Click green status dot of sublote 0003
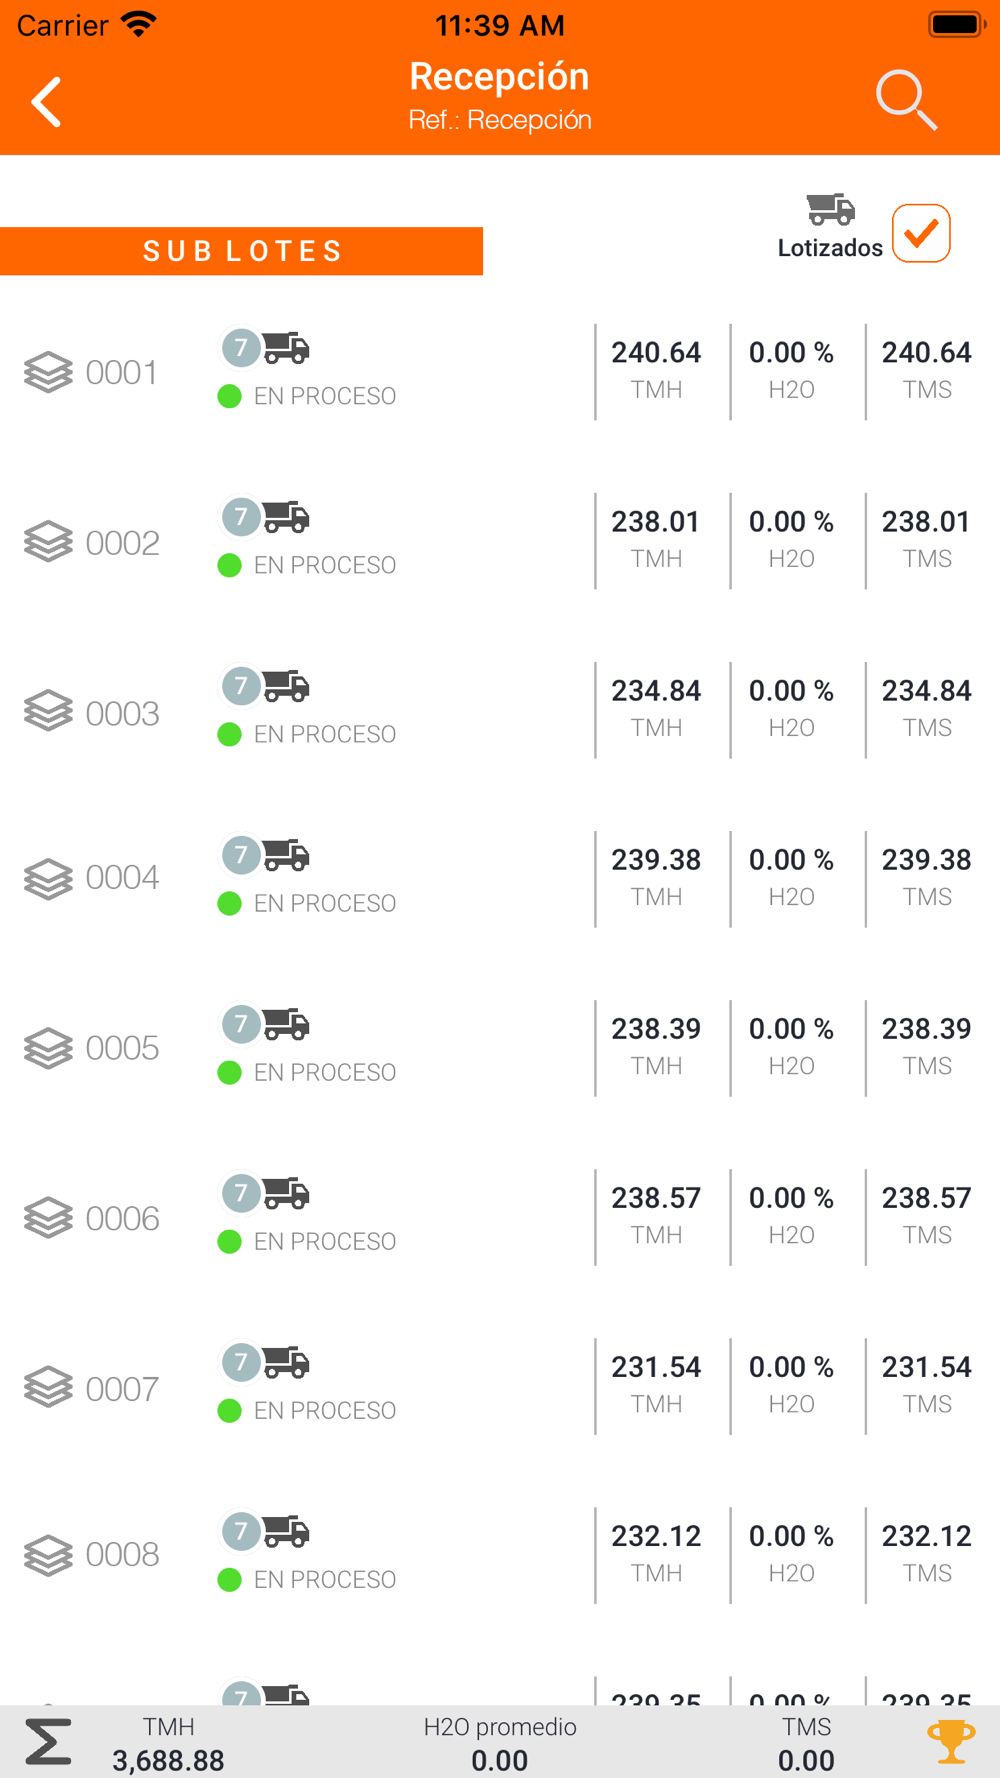The height and width of the screenshot is (1778, 1000). pyautogui.click(x=229, y=735)
